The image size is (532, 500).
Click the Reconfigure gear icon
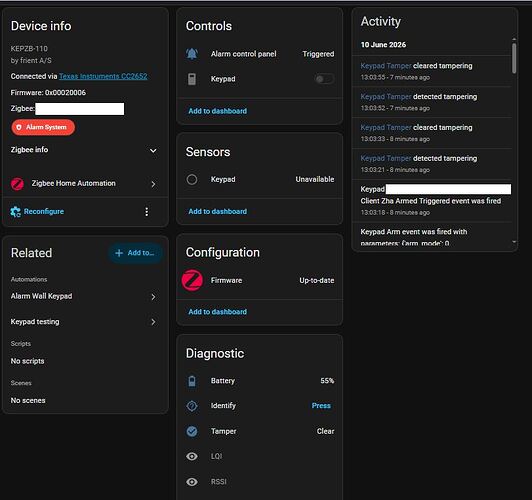point(15,212)
